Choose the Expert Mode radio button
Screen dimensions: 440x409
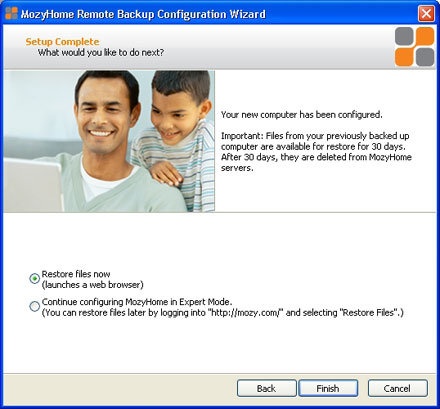pyautogui.click(x=34, y=306)
